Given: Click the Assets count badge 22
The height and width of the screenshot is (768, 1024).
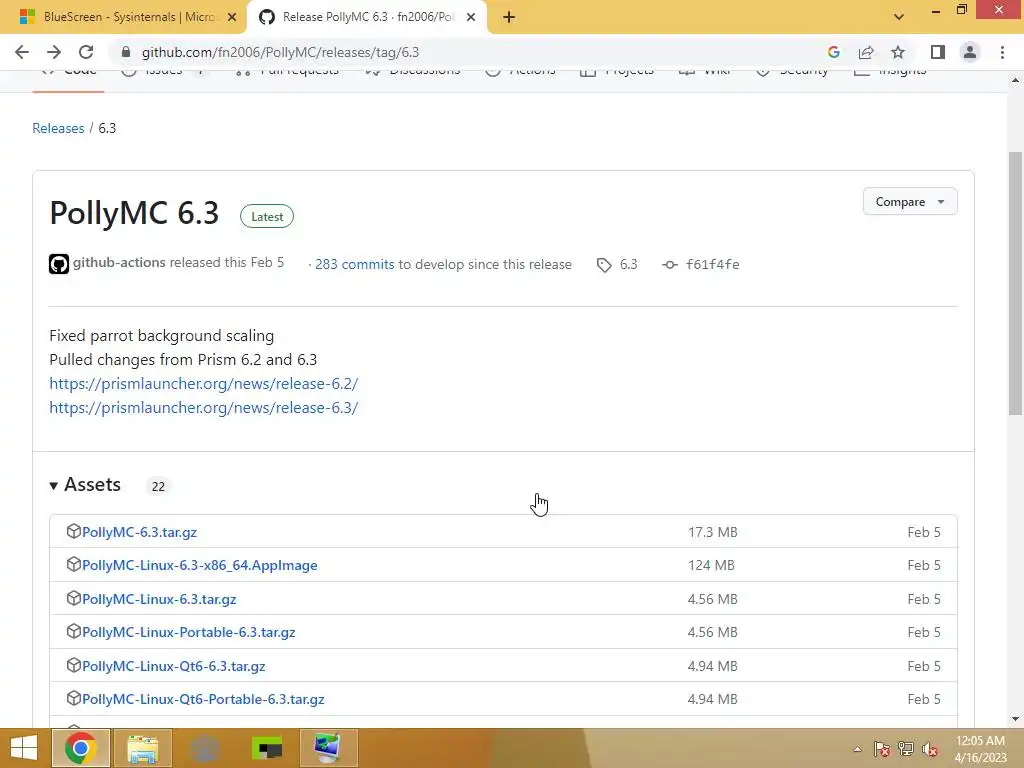Looking at the screenshot, I should coord(158,487).
